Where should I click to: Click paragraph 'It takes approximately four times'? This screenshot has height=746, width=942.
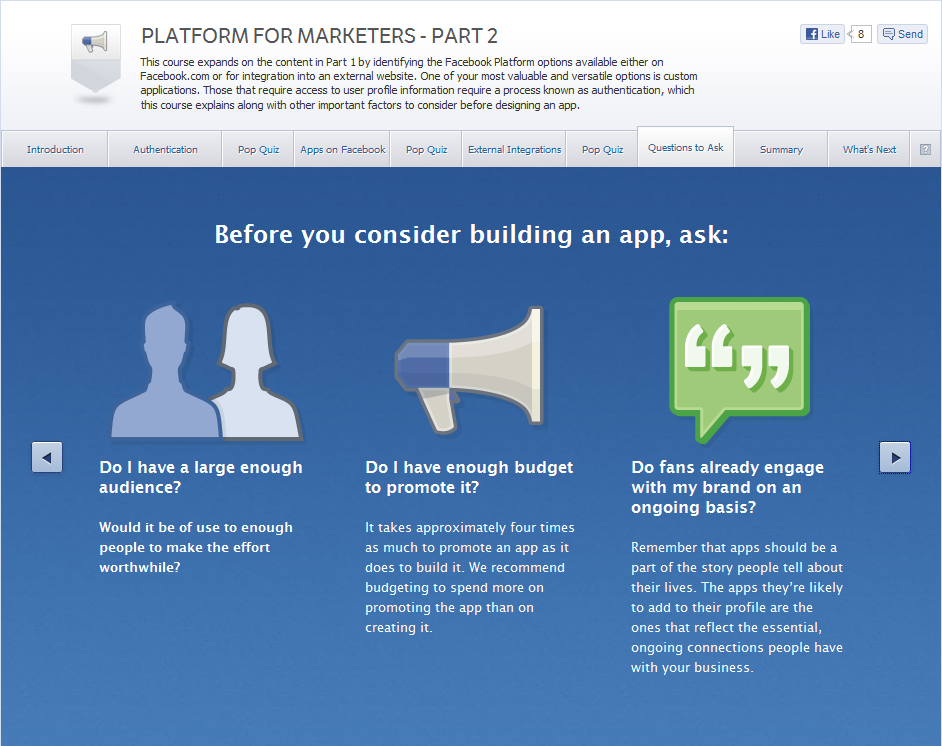469,577
